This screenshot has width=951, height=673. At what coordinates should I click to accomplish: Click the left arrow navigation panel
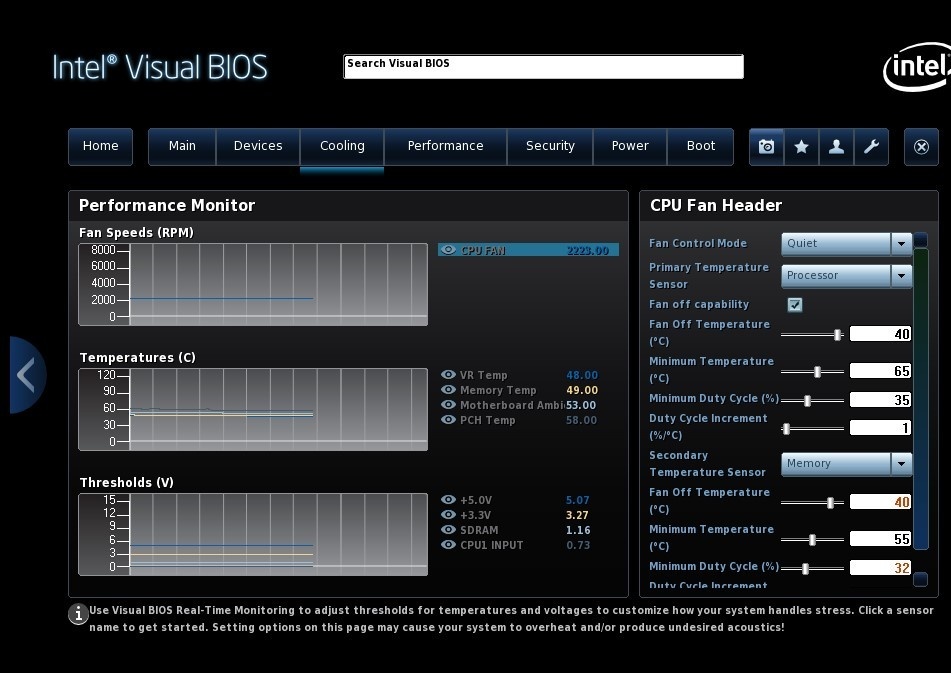pyautogui.click(x=27, y=375)
